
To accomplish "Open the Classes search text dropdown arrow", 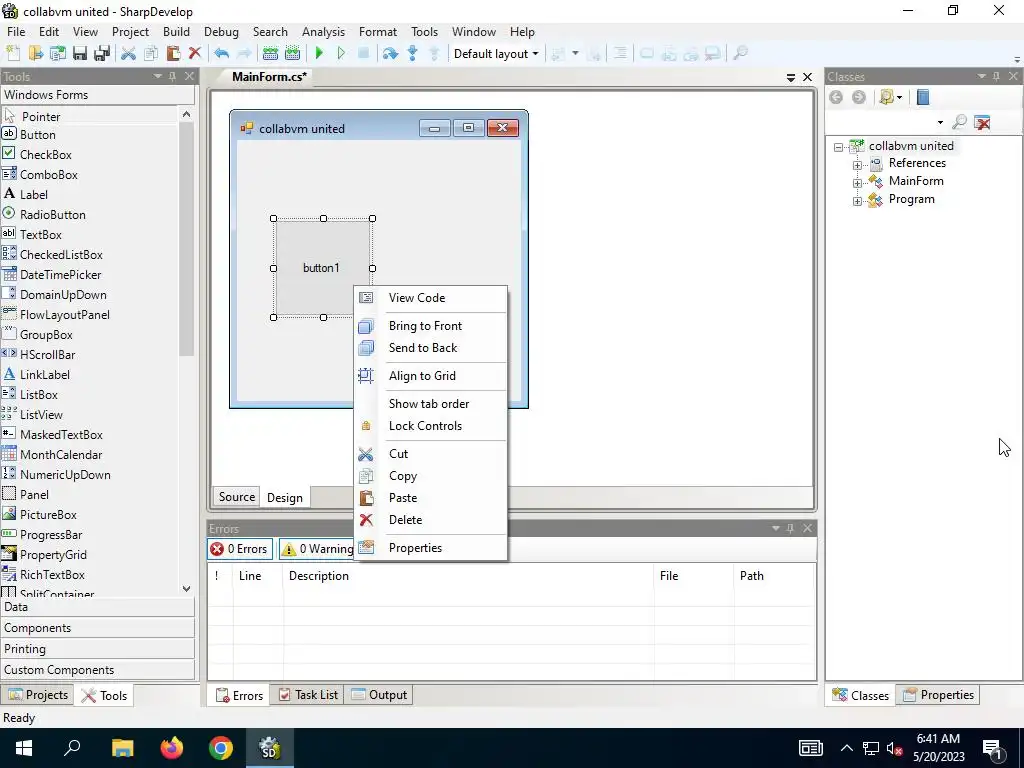I will click(x=940, y=122).
